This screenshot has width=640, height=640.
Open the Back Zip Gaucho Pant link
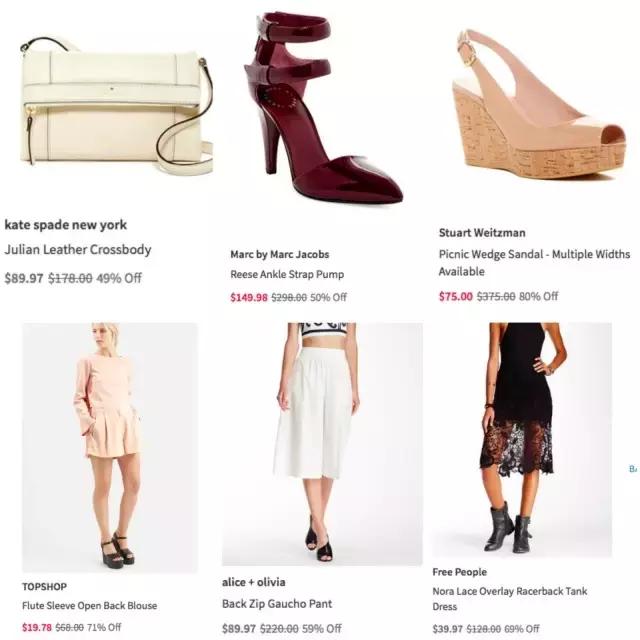tap(277, 604)
